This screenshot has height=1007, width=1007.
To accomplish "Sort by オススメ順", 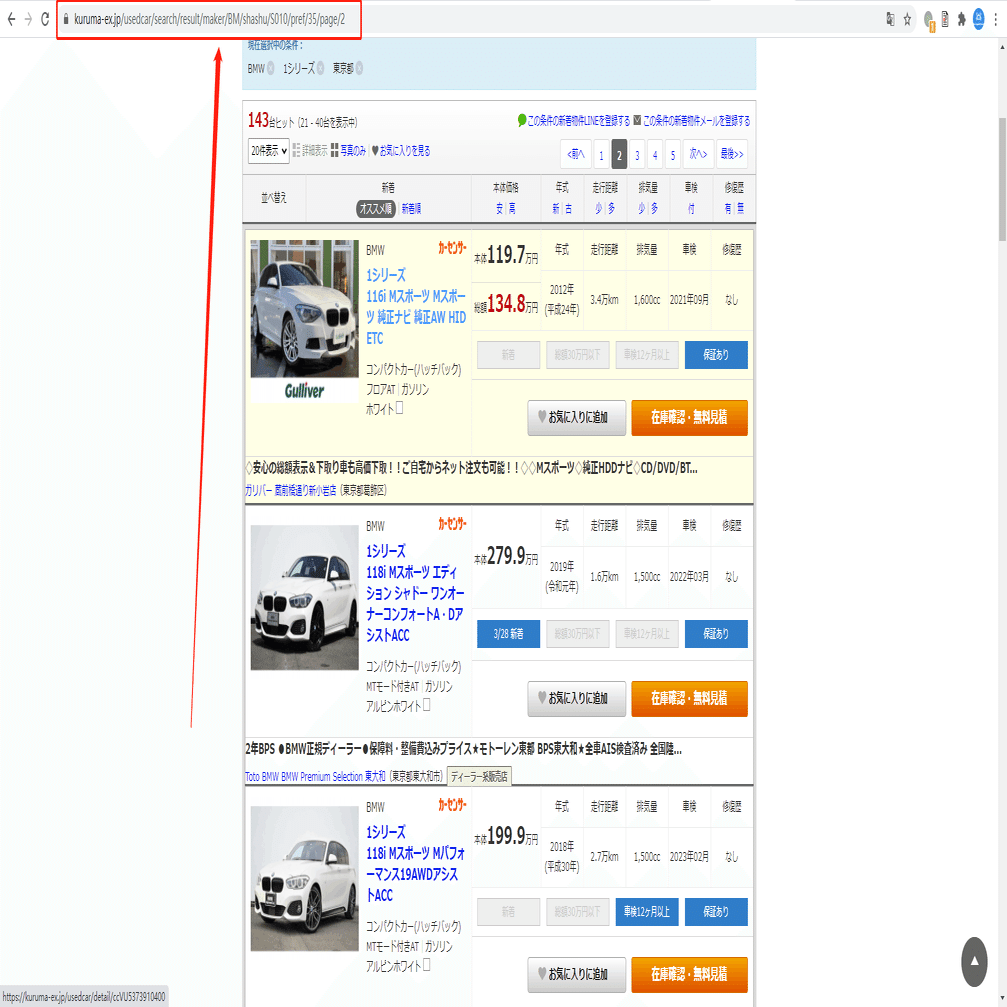I will [376, 209].
